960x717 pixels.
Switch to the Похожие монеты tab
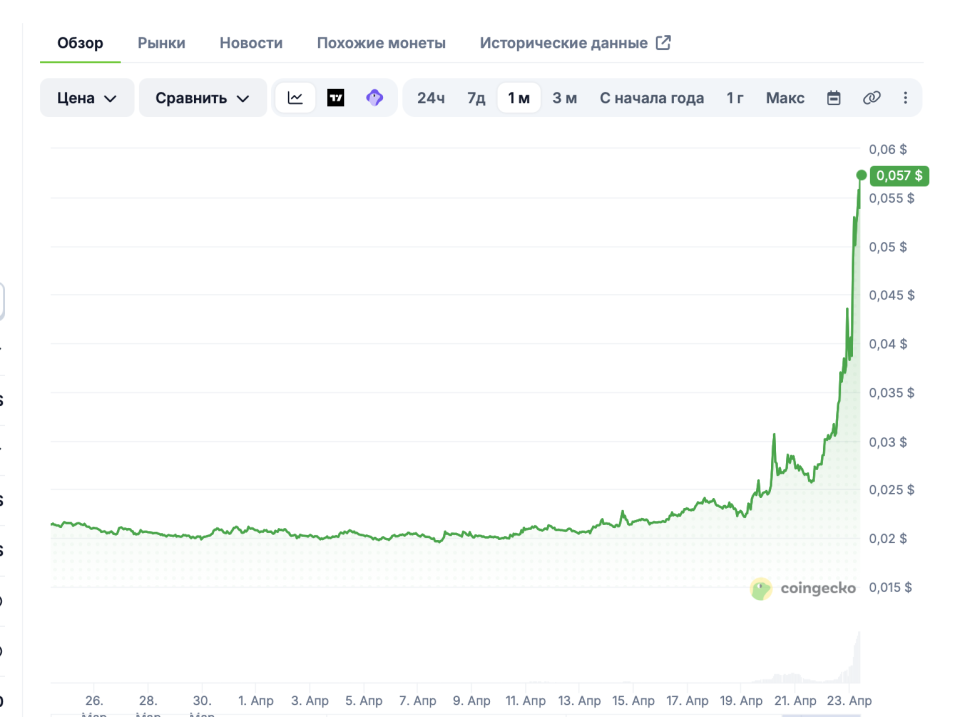(381, 43)
